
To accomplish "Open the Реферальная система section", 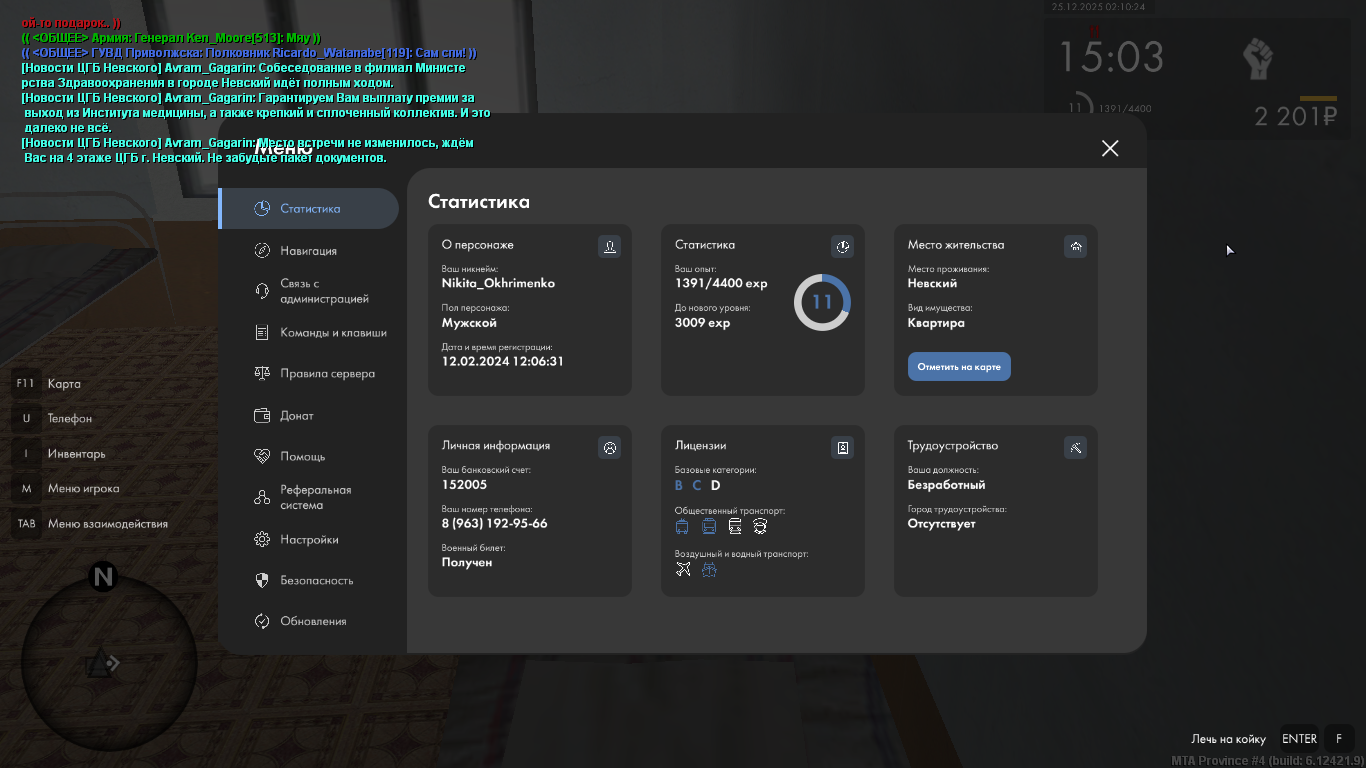I will (303, 498).
